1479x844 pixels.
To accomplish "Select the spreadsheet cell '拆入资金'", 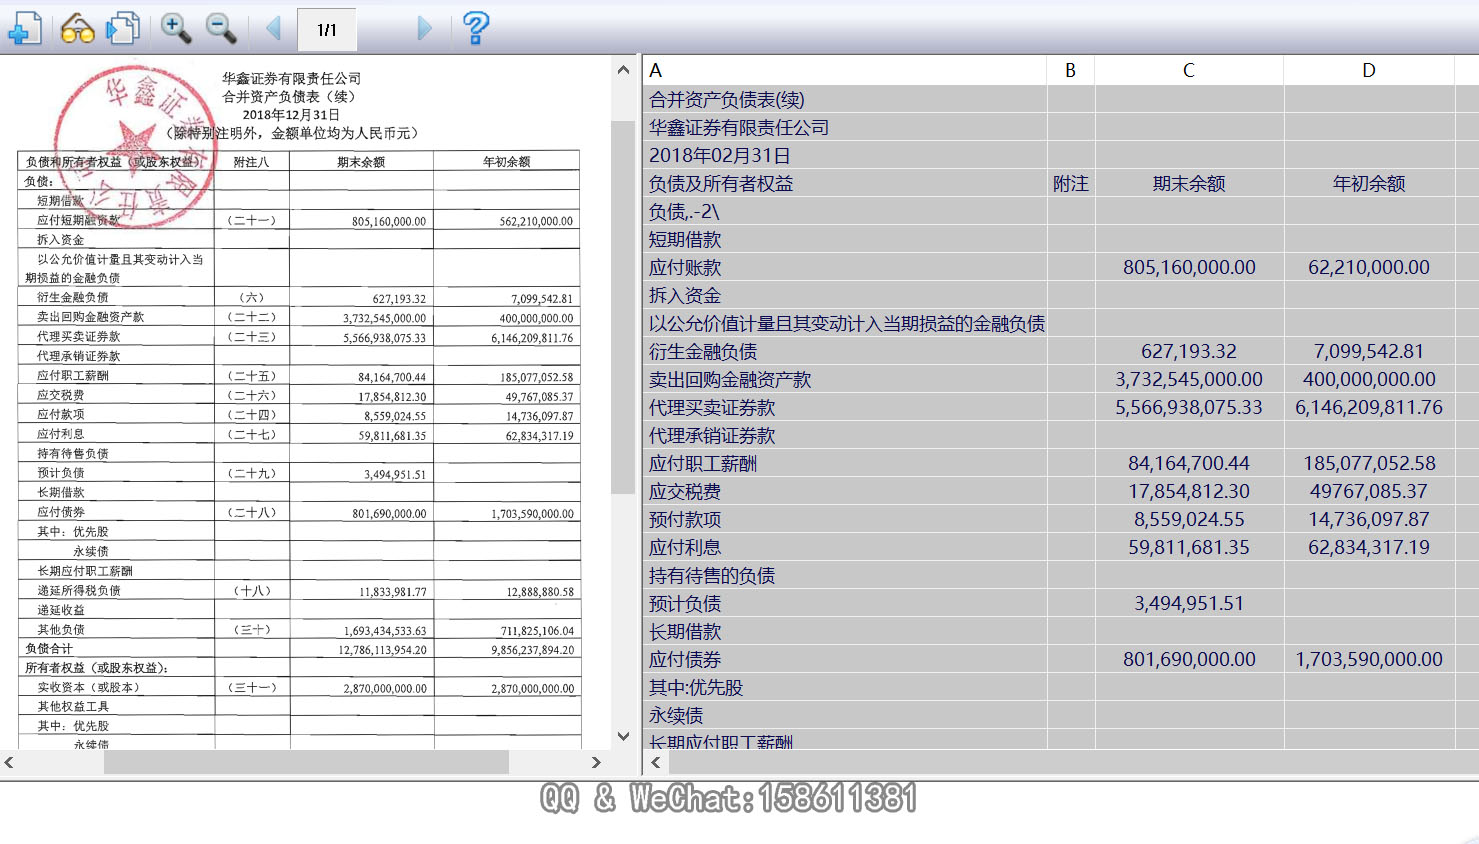I will [846, 295].
